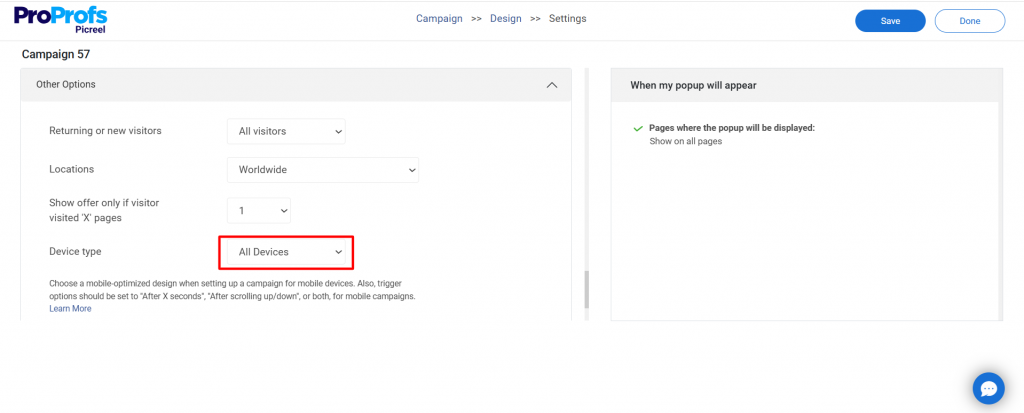This screenshot has width=1024, height=413.
Task: Save the campaign settings
Action: [890, 21]
